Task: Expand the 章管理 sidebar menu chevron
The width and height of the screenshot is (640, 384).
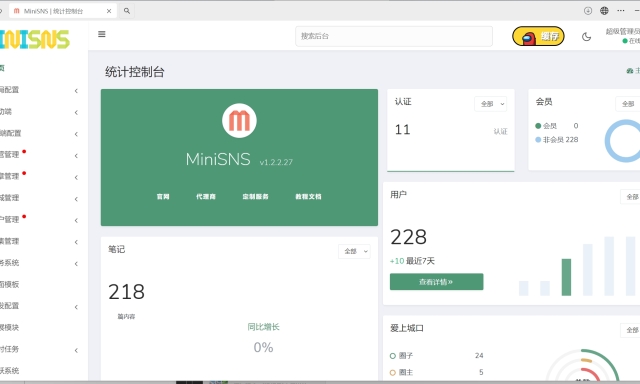Action: coord(76,177)
